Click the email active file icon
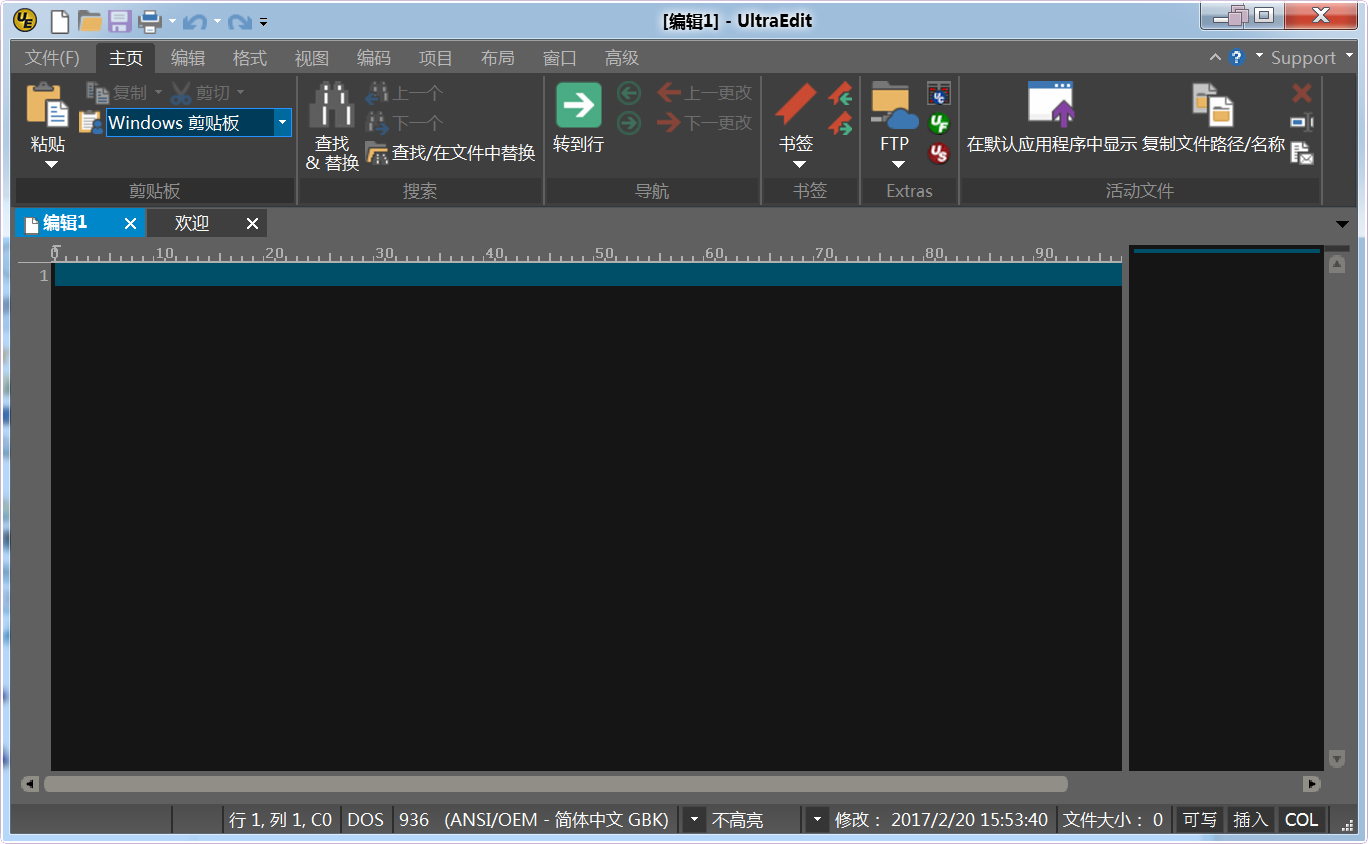The image size is (1368, 844). 1302,153
